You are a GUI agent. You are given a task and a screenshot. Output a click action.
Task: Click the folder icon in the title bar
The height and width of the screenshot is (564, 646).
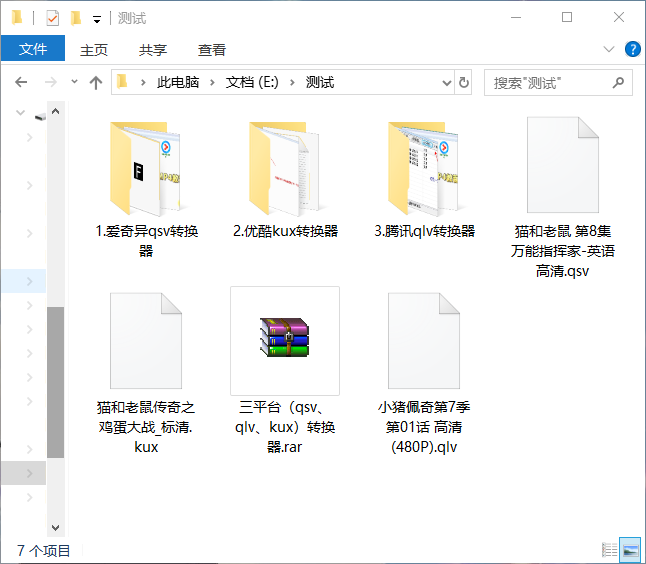pos(17,18)
